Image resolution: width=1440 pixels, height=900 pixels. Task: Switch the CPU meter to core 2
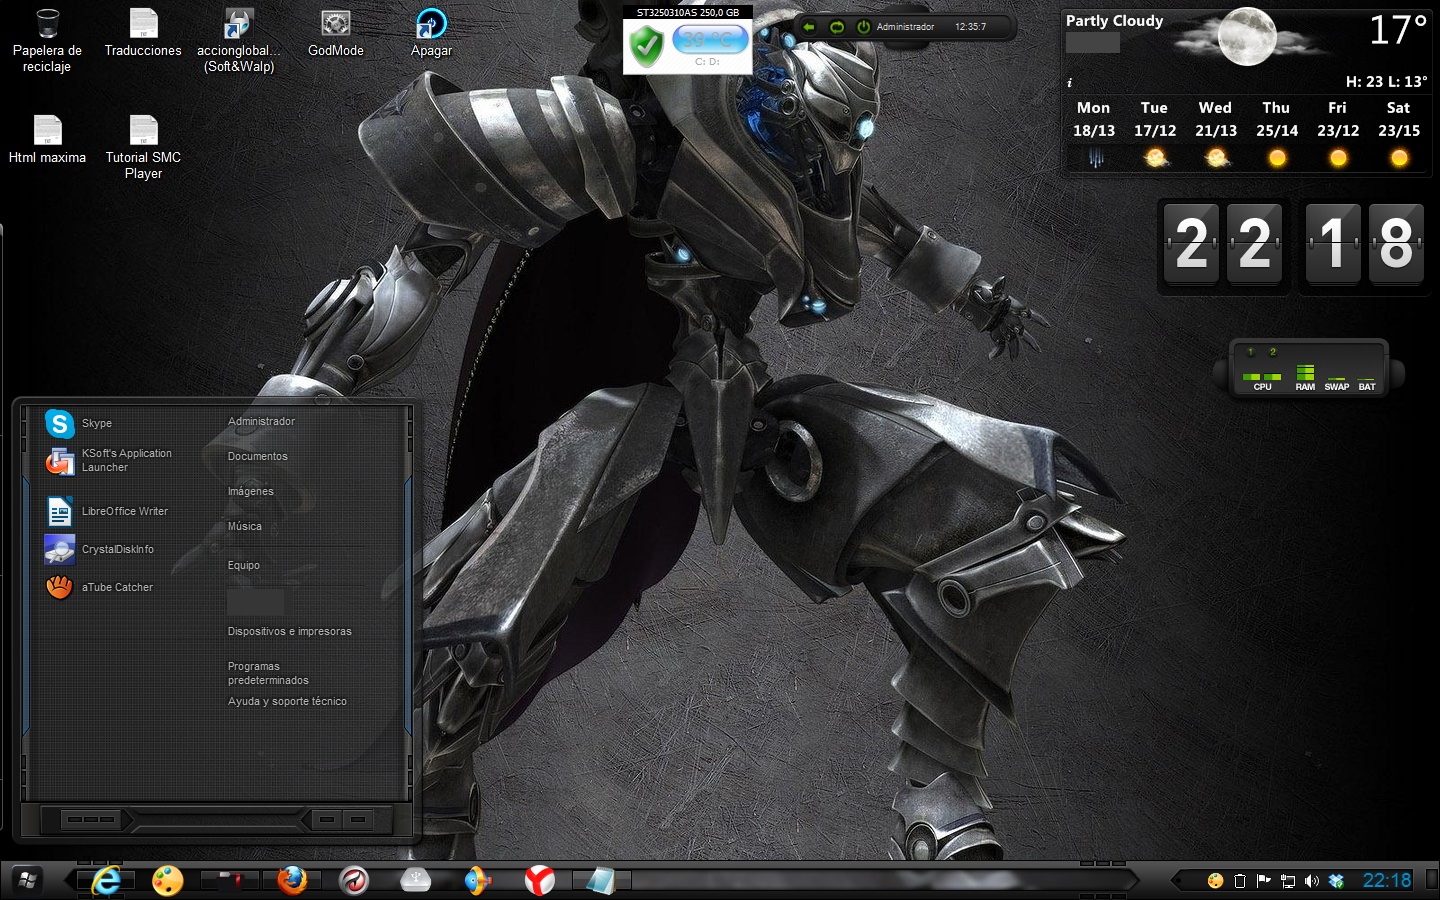1273,352
